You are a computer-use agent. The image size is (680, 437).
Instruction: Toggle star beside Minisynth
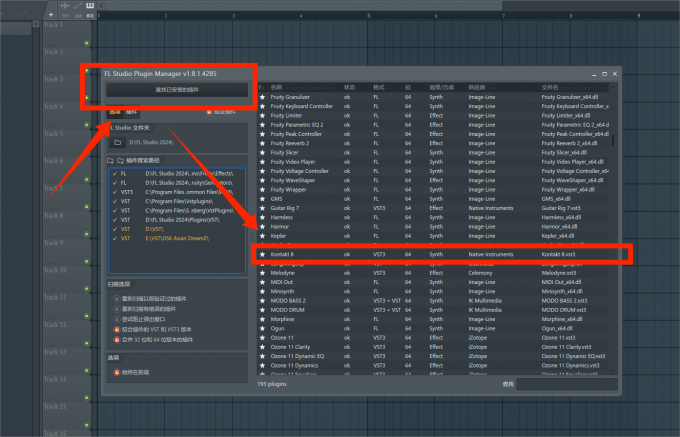262,292
